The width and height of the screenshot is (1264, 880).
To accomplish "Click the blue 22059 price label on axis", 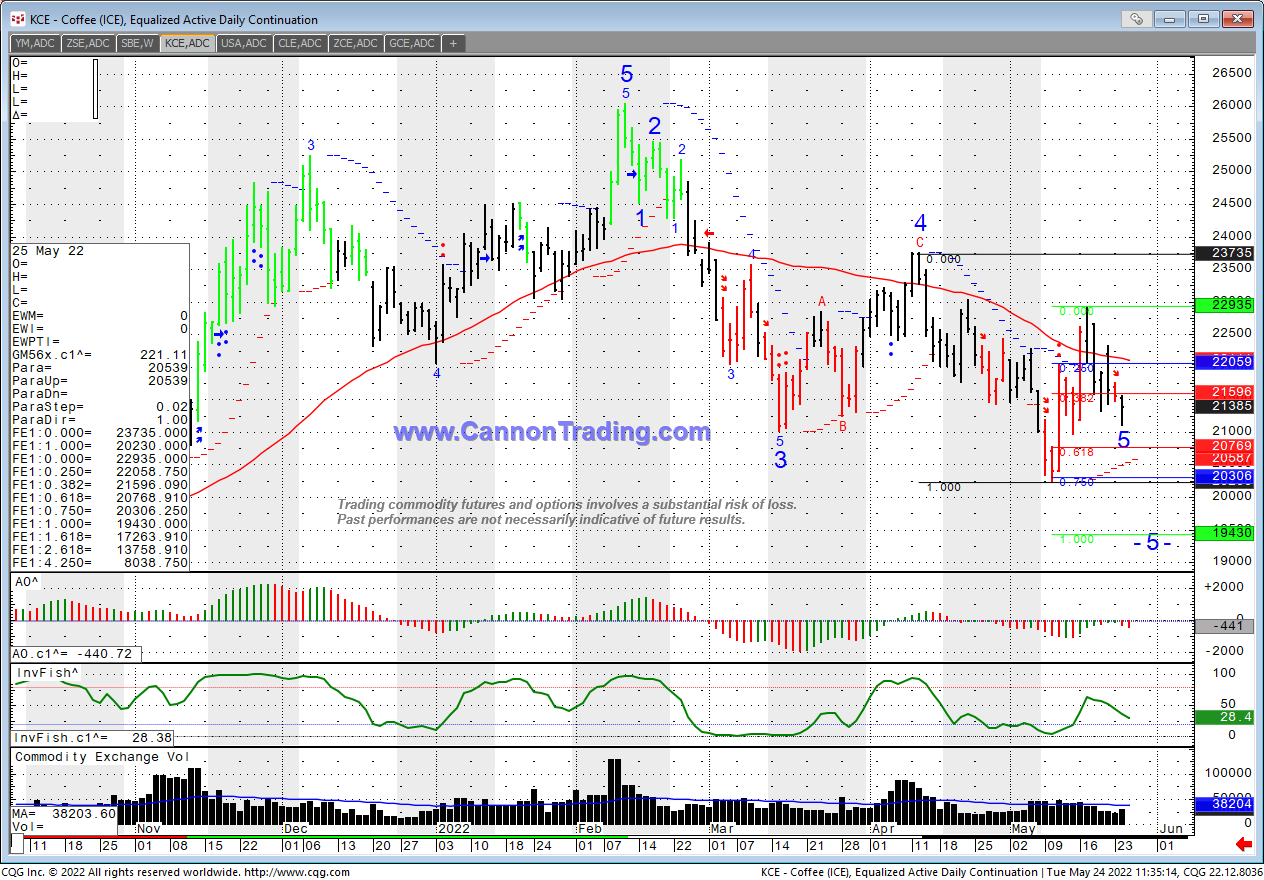I will click(1223, 361).
